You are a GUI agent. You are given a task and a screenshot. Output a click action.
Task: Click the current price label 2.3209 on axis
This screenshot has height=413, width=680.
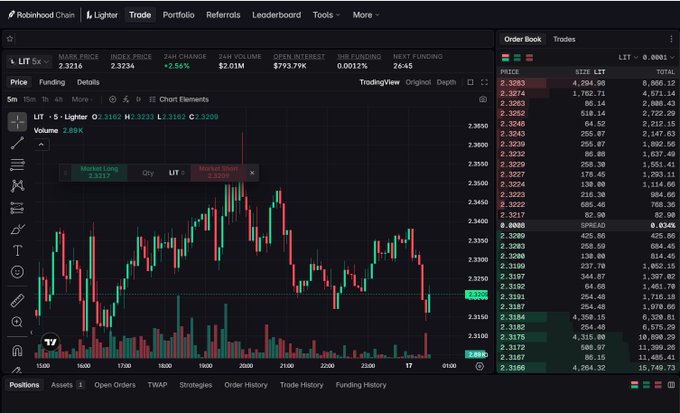pyautogui.click(x=476, y=295)
